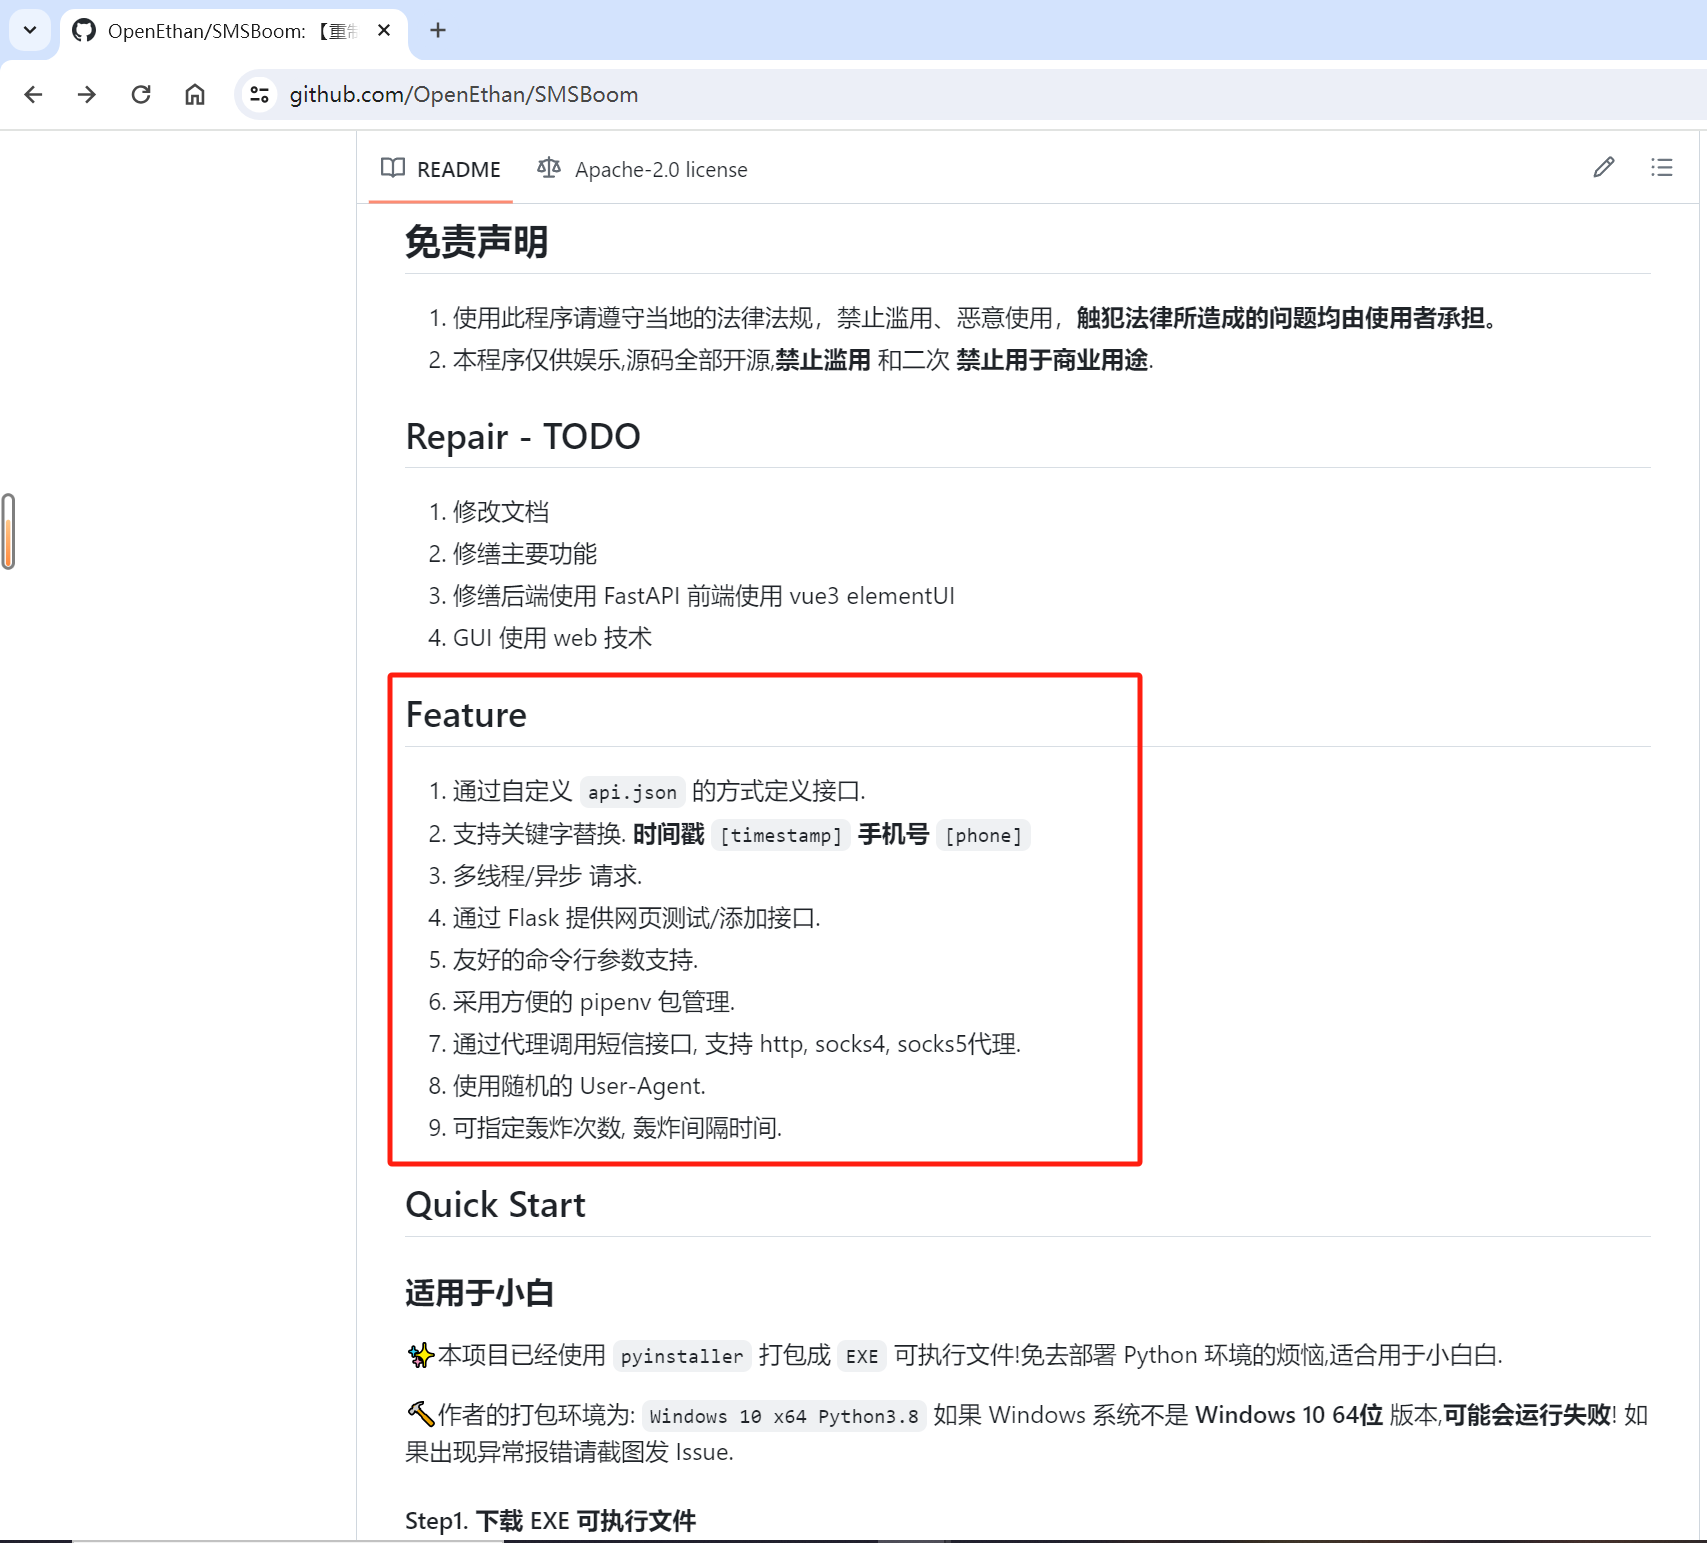
Task: Click the feature item mentioning Flask
Action: coord(637,918)
